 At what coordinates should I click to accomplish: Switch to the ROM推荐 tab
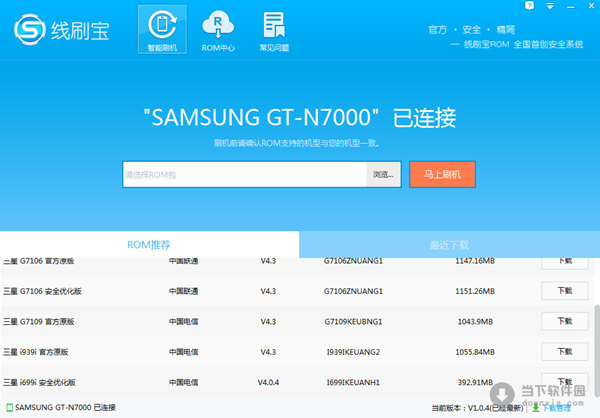tap(149, 245)
